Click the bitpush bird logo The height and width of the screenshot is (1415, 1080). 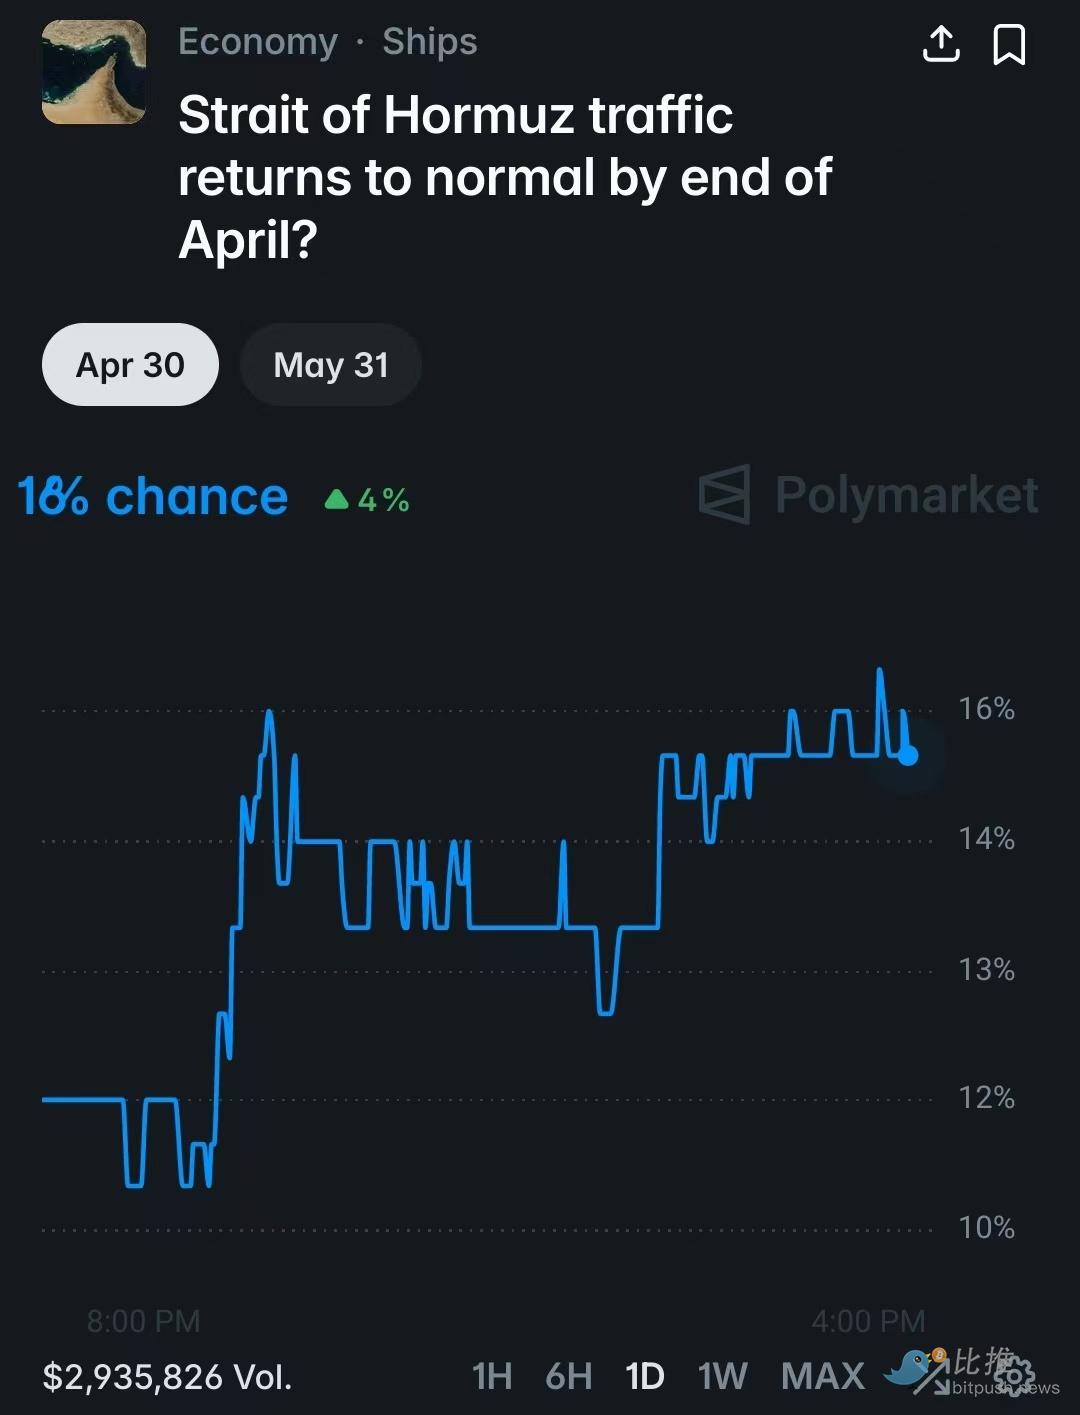[912, 1368]
